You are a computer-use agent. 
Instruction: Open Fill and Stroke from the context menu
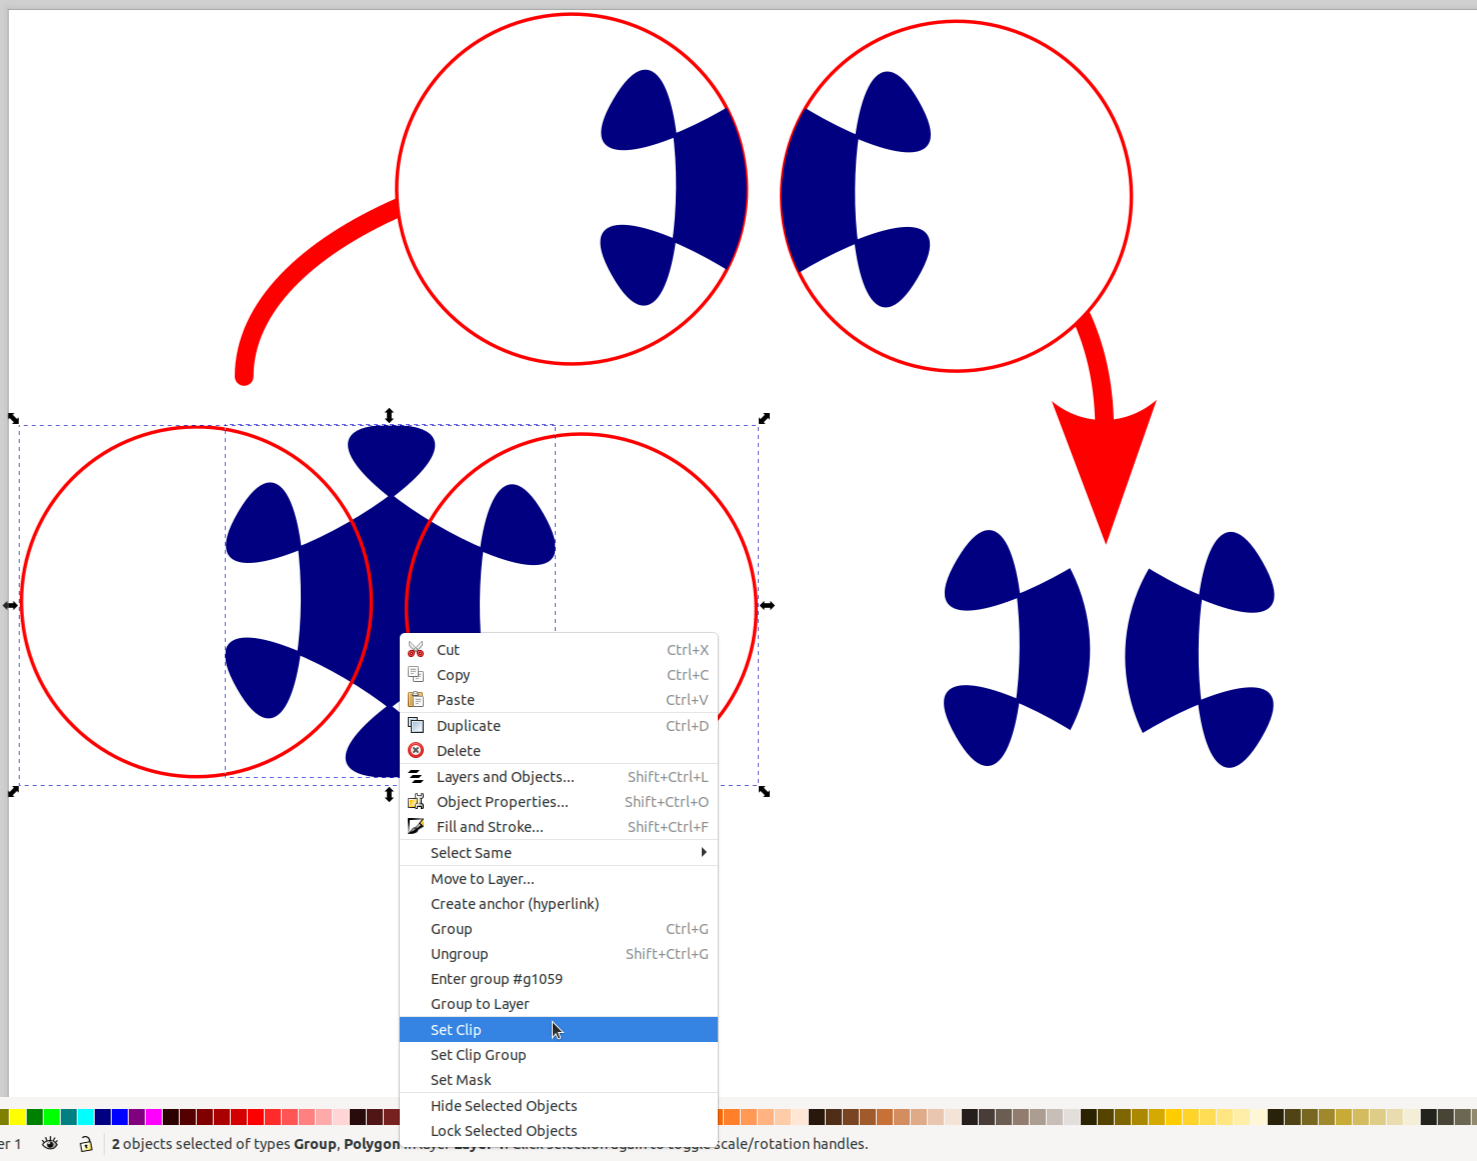click(x=558, y=827)
